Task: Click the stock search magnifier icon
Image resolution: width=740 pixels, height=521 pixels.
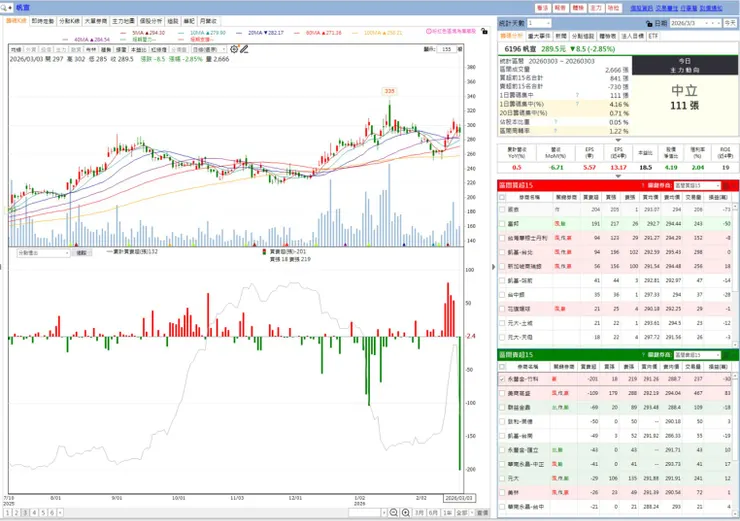Action: coord(4,8)
